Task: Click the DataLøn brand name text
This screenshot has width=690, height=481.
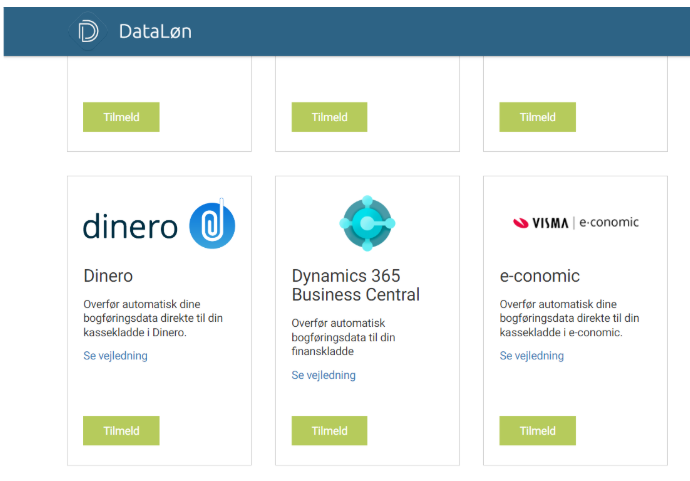Action: tap(154, 31)
